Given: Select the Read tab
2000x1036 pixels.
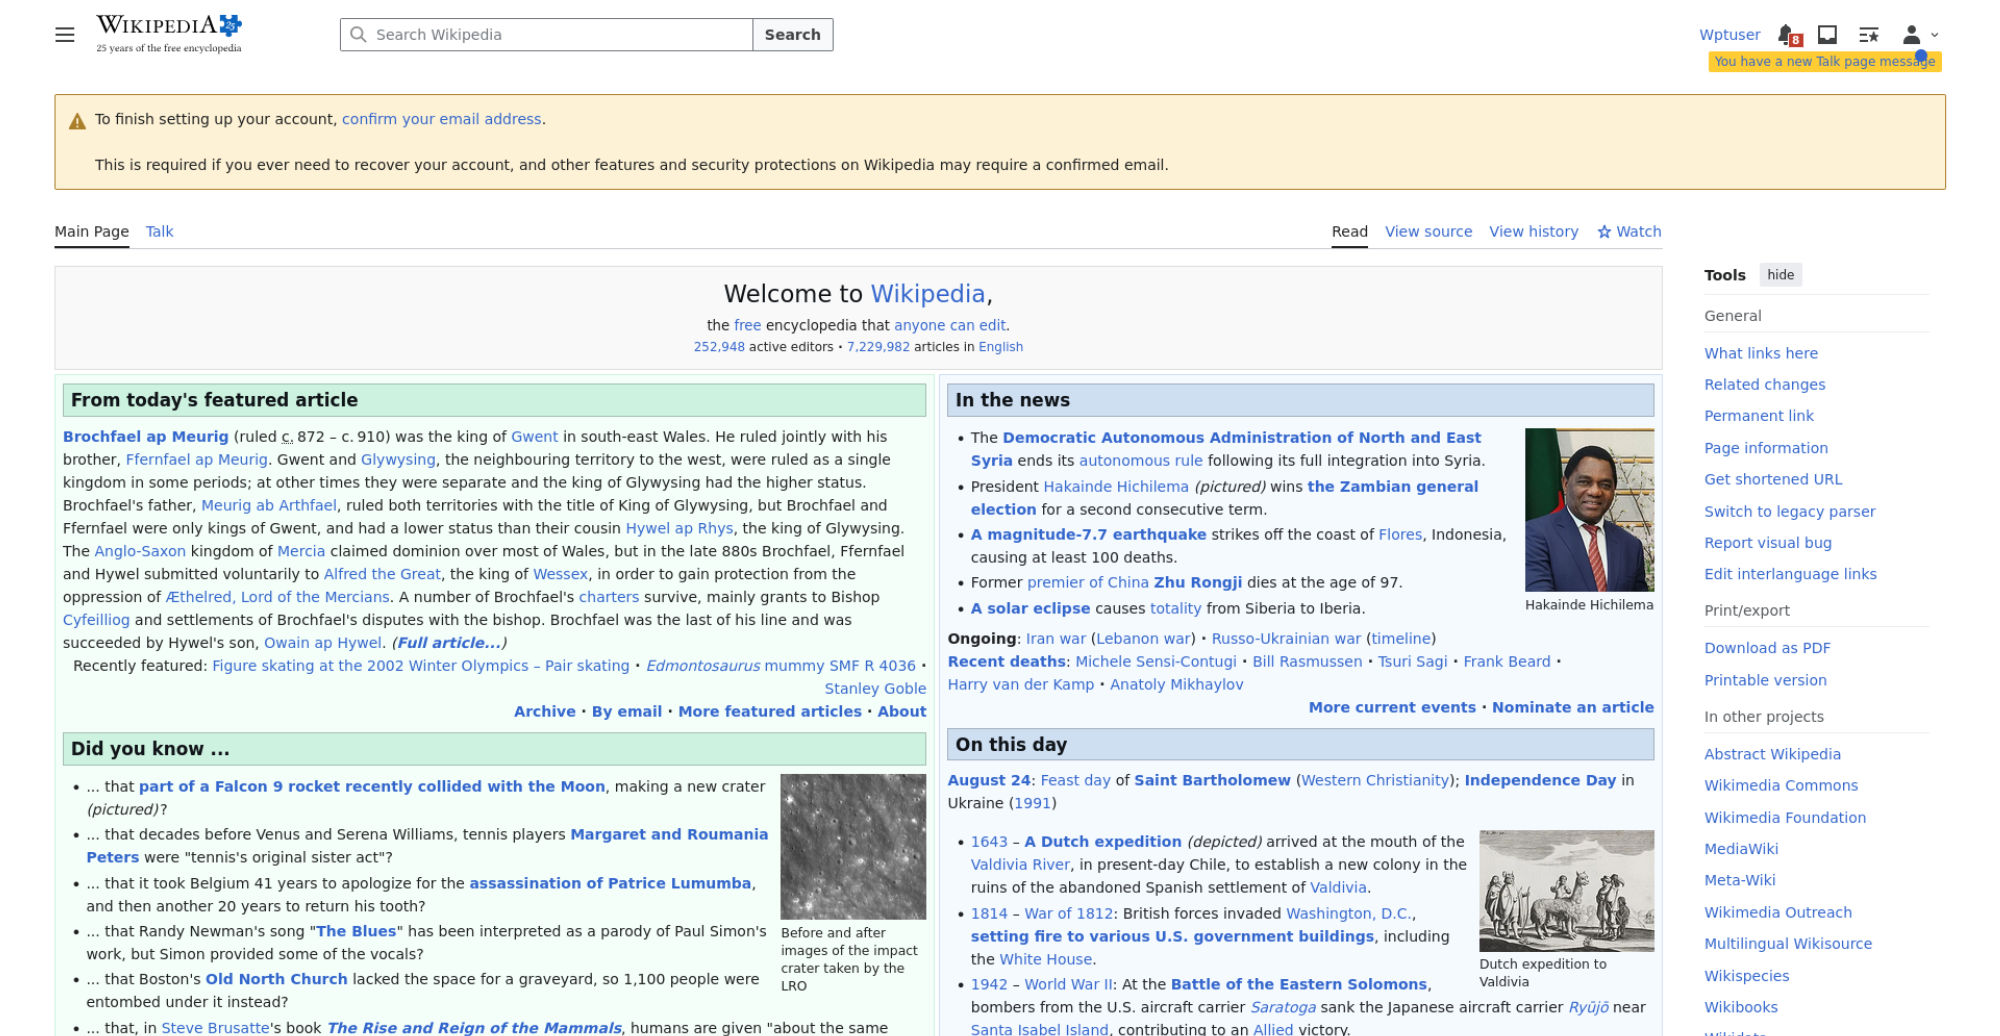Looking at the screenshot, I should pos(1350,232).
